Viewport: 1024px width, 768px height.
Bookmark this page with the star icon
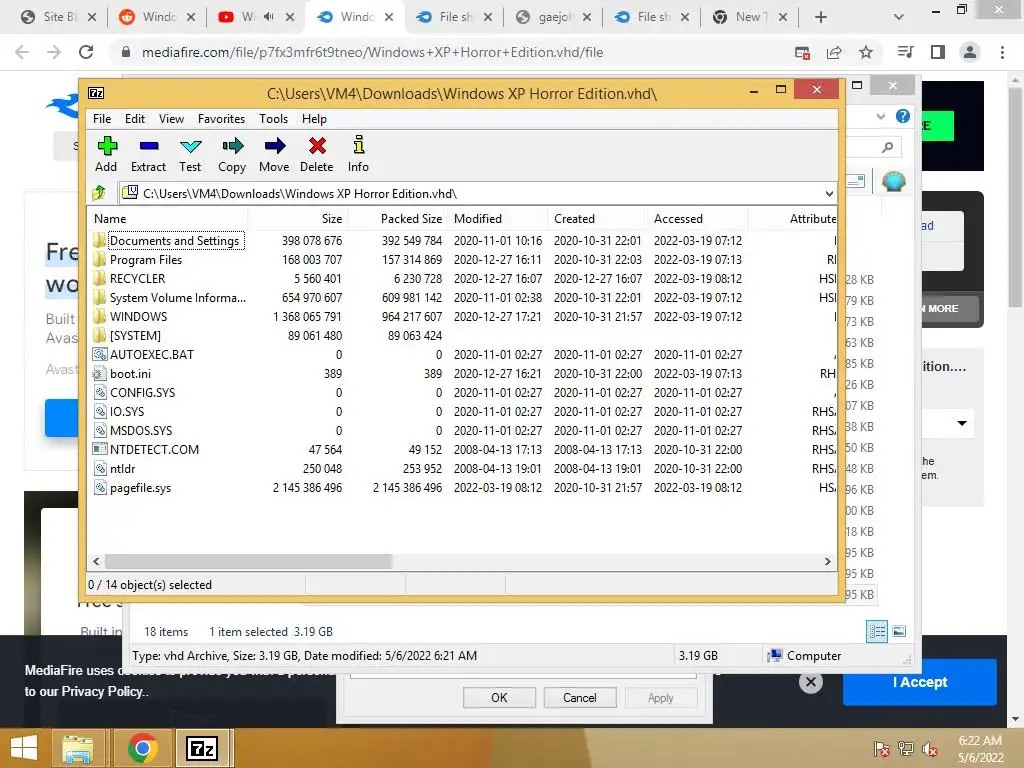click(866, 52)
